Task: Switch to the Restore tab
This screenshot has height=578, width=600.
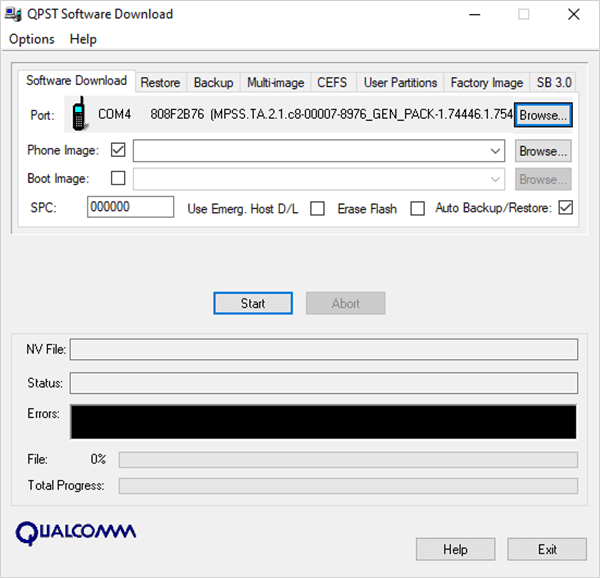Action: tap(160, 83)
